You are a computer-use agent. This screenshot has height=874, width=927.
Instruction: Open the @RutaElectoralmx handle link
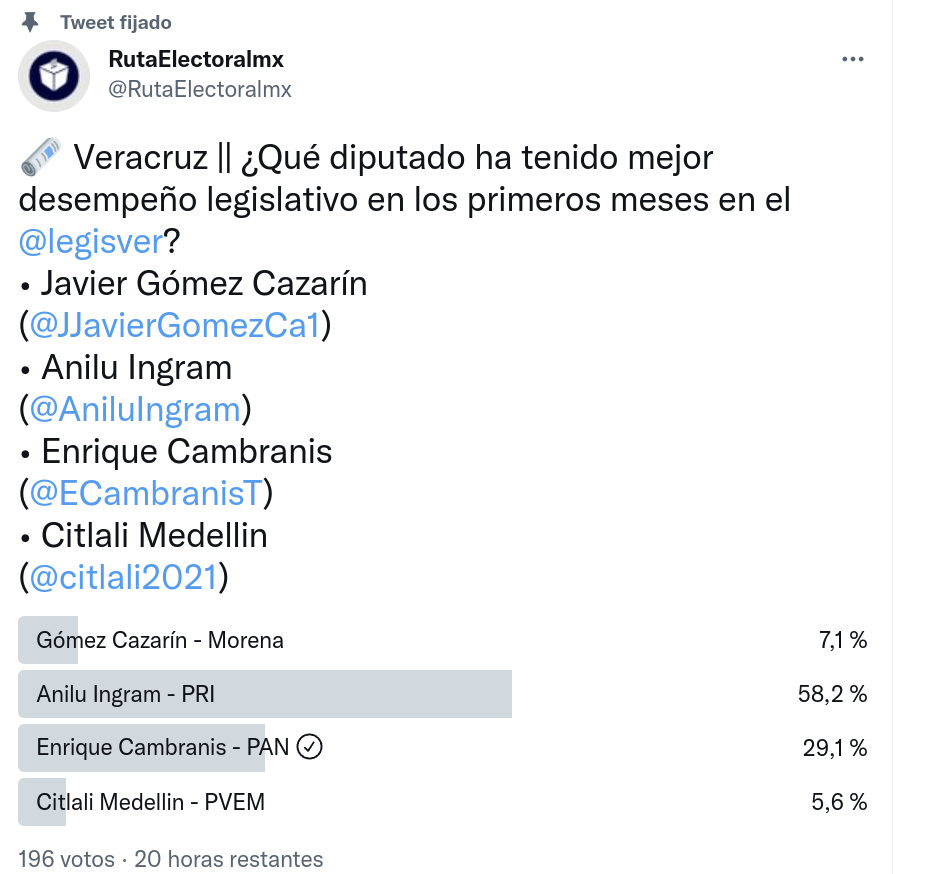pos(200,89)
